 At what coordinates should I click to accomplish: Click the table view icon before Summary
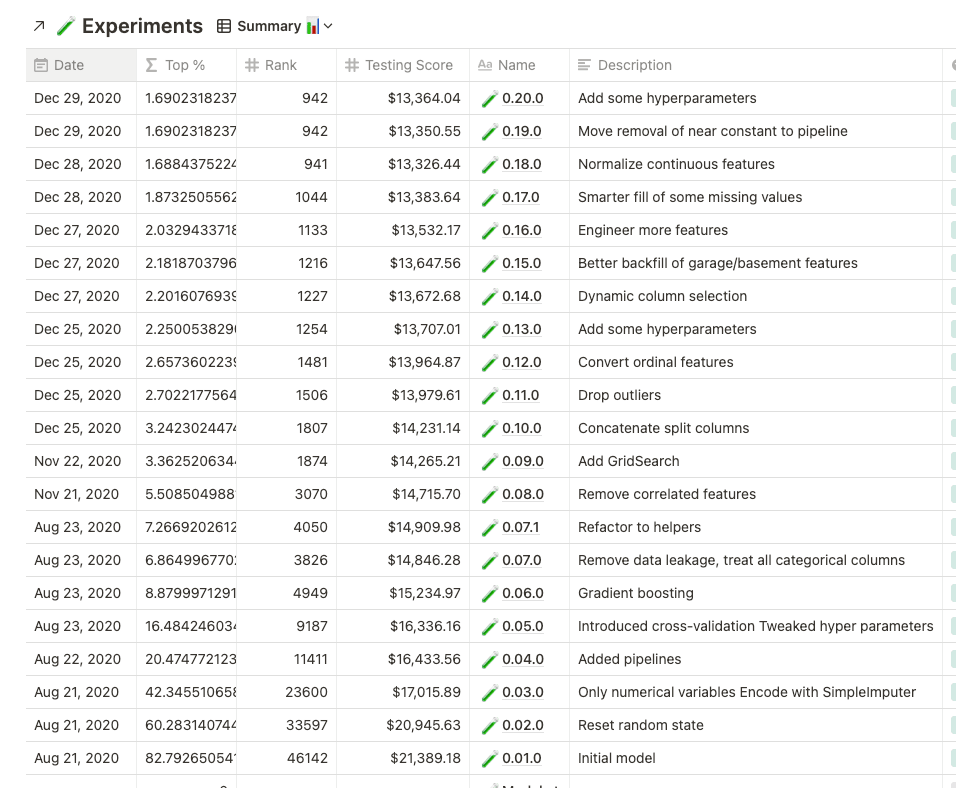tap(224, 26)
